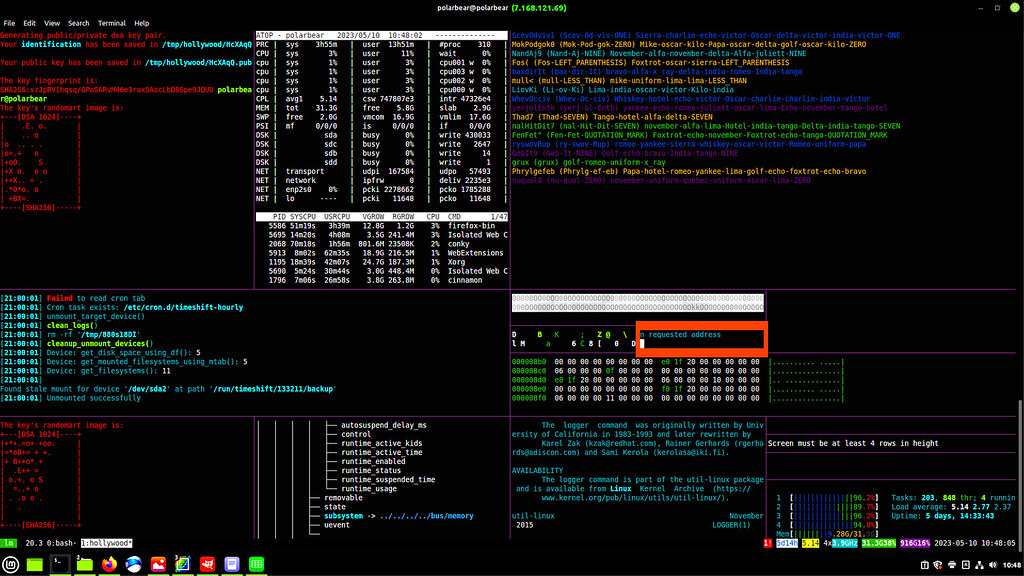Image resolution: width=1024 pixels, height=576 pixels.
Task: Click the runtime_status tree entry
Action: pyautogui.click(x=371, y=470)
